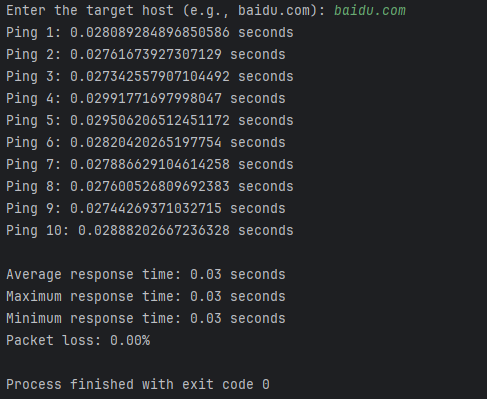
Task: Click the Minimum response time line
Action: click(x=146, y=319)
